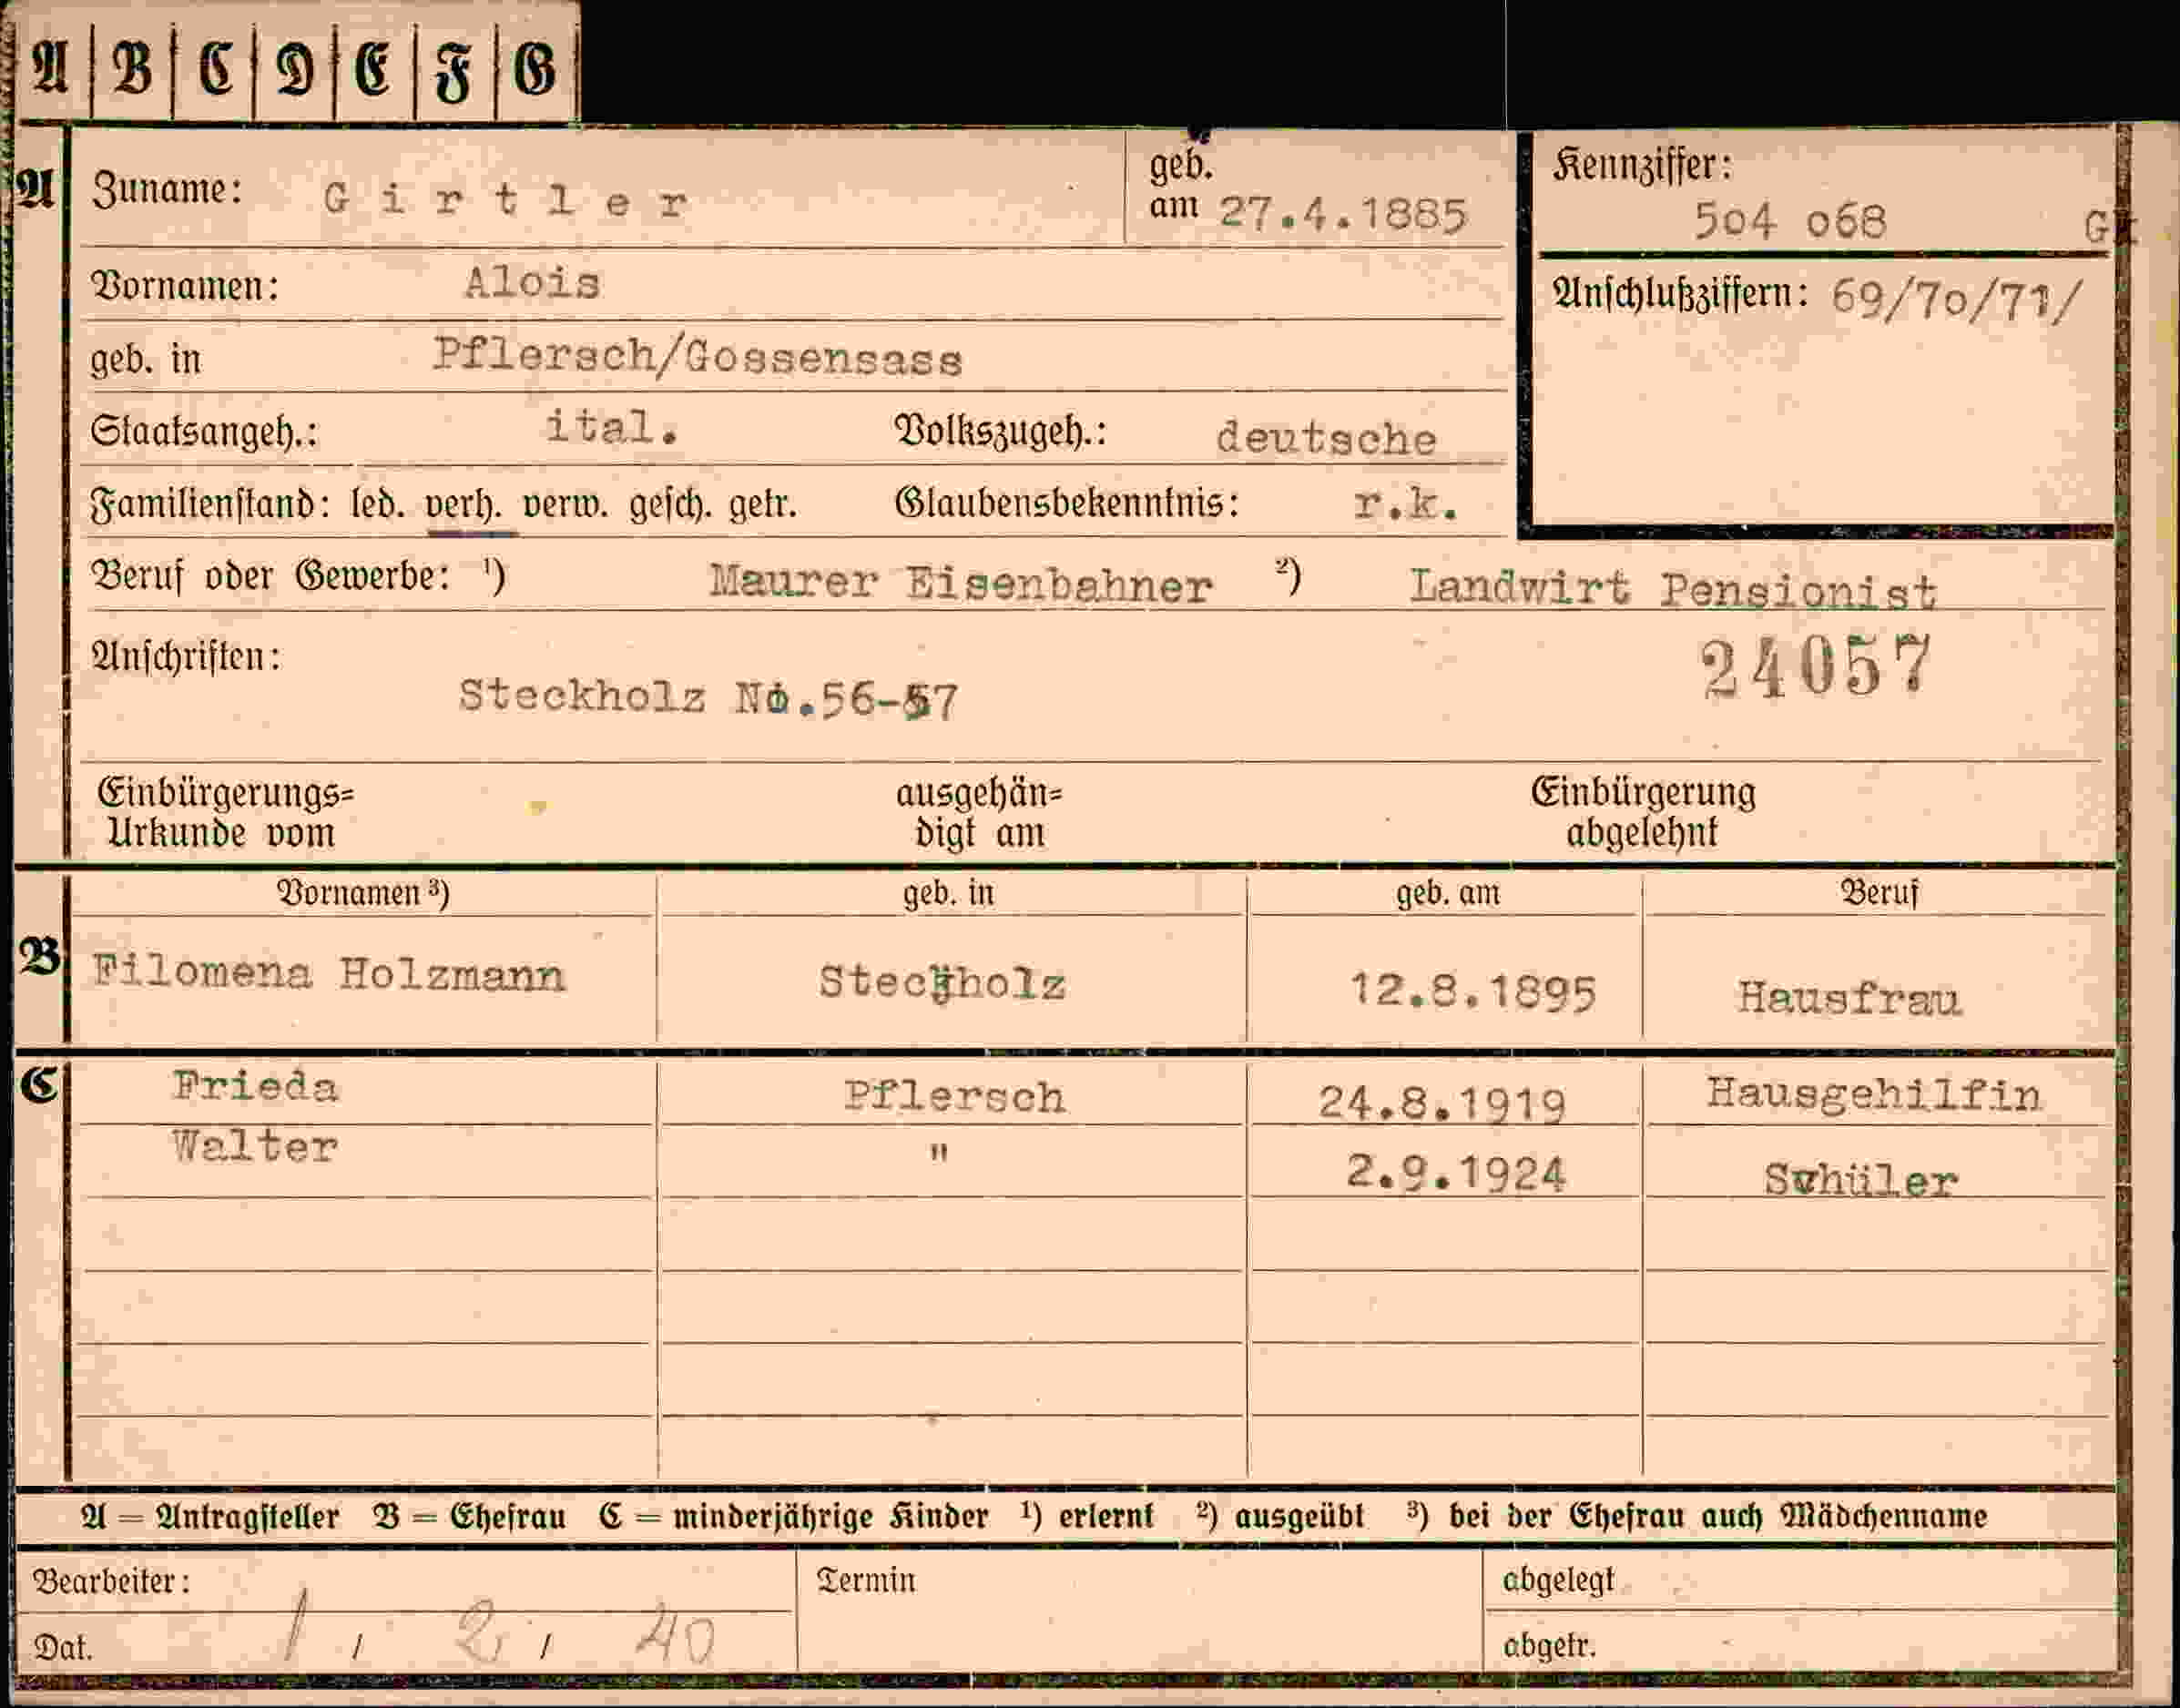The height and width of the screenshot is (1708, 2180).
Task: Click the birth date '27.4.1885'
Action: pos(1342,214)
